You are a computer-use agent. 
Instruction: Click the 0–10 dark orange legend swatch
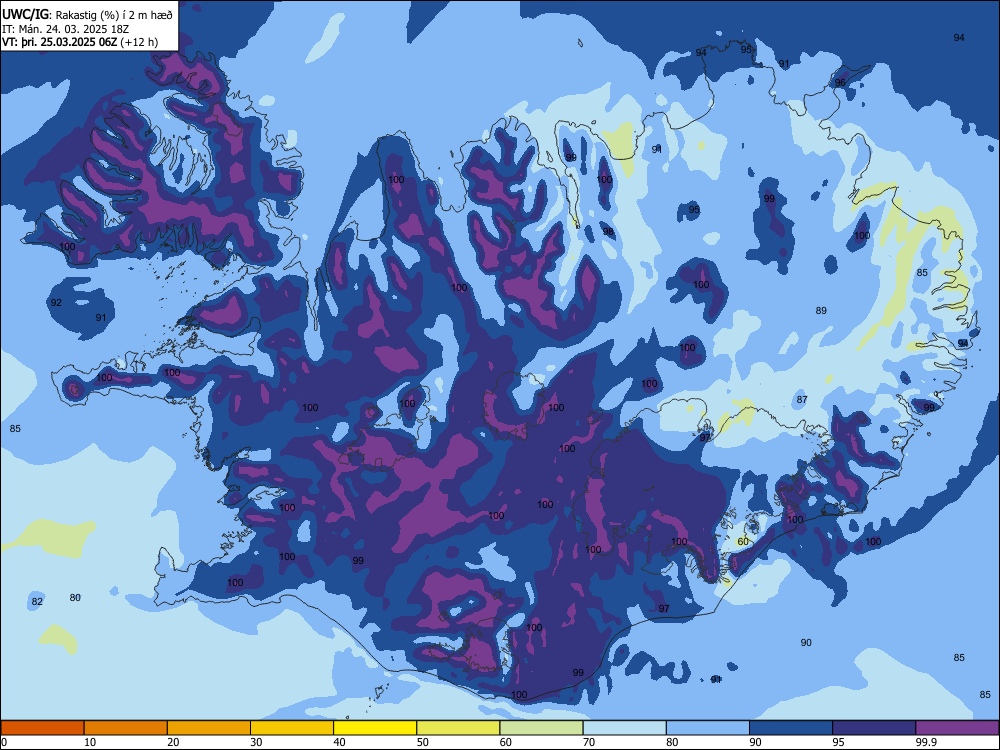(x=42, y=728)
